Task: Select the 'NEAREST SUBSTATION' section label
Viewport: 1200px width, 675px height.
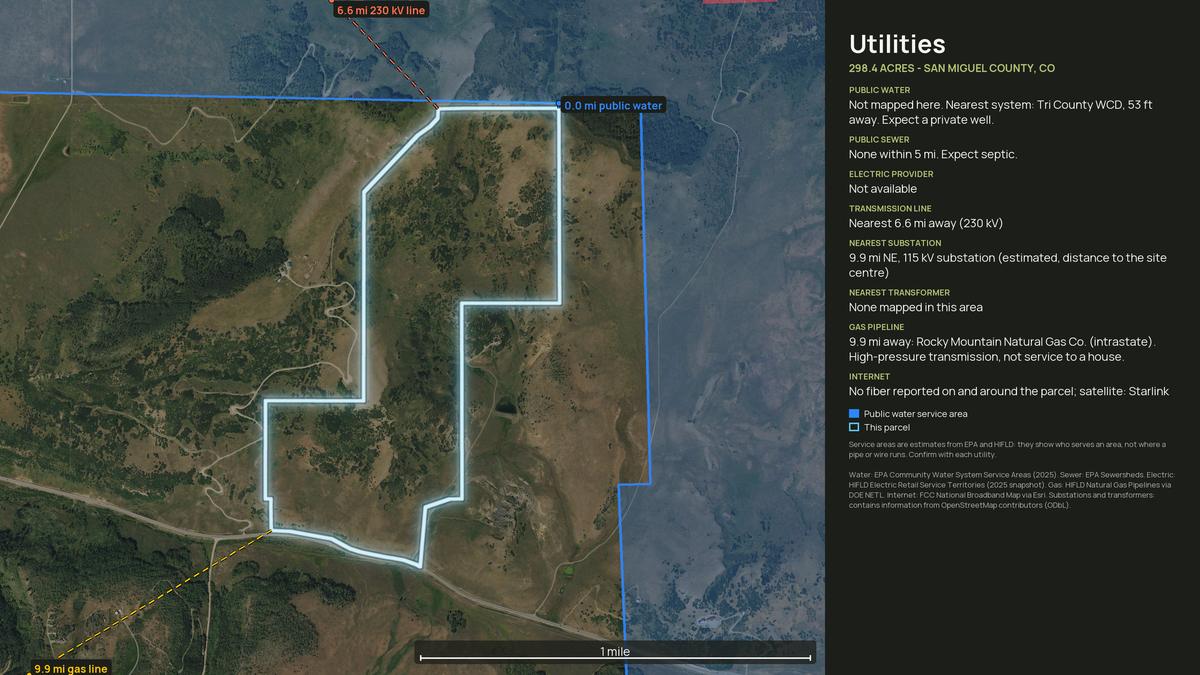Action: click(x=895, y=243)
